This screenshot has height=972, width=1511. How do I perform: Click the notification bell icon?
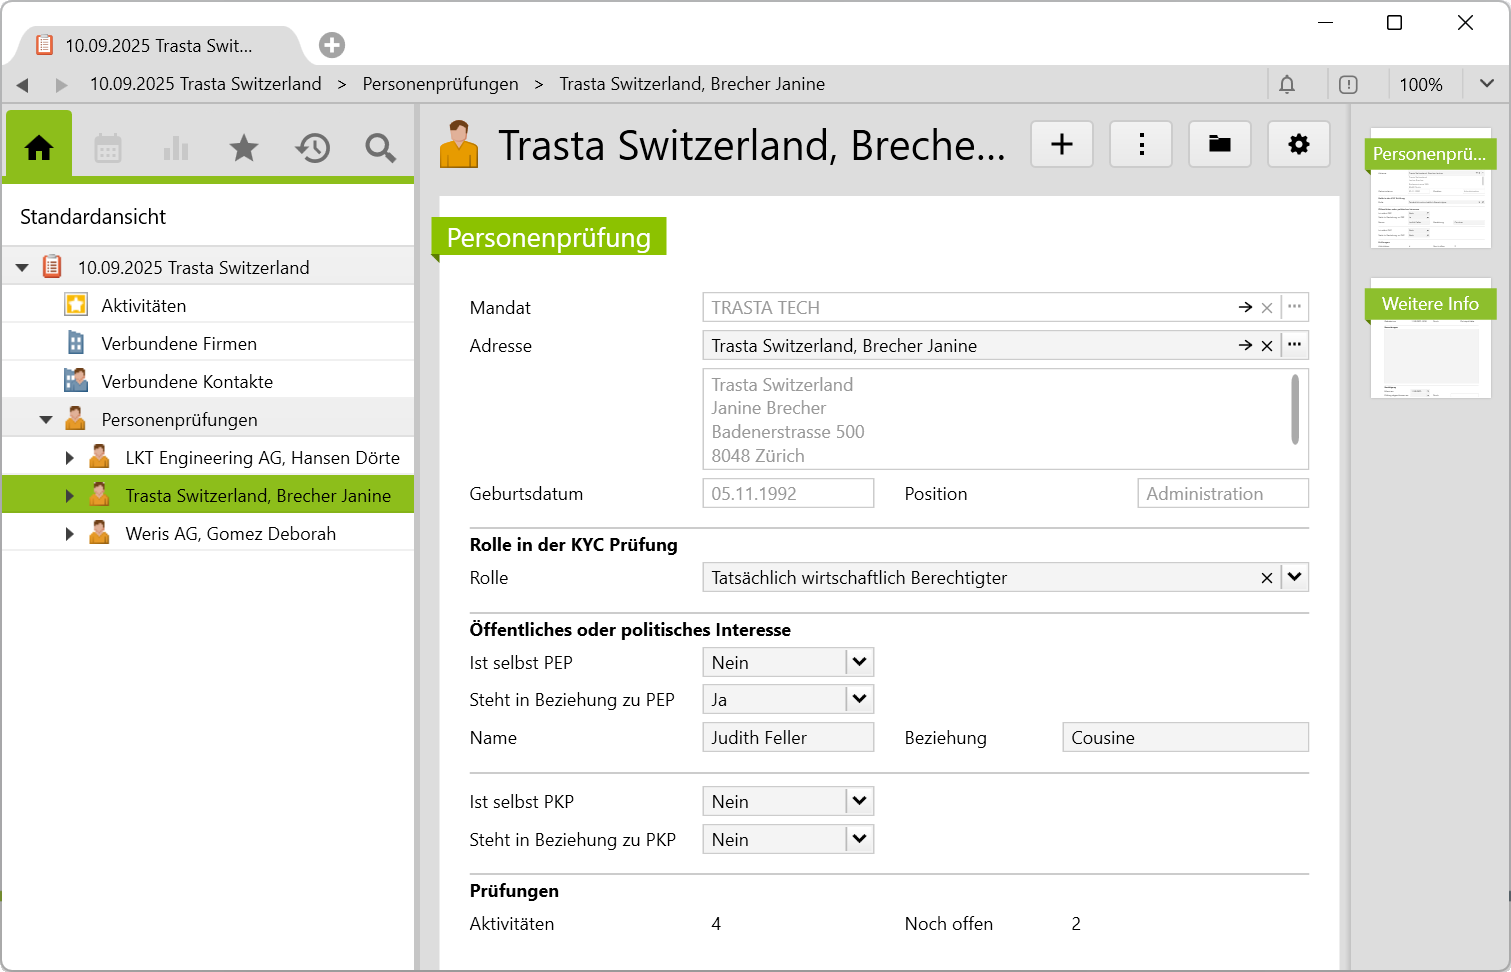click(x=1287, y=85)
